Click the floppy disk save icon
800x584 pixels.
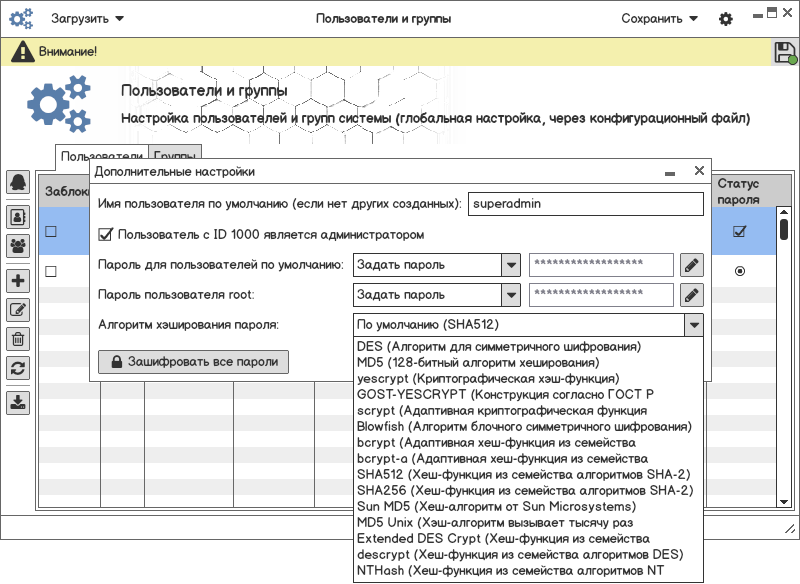click(x=785, y=52)
